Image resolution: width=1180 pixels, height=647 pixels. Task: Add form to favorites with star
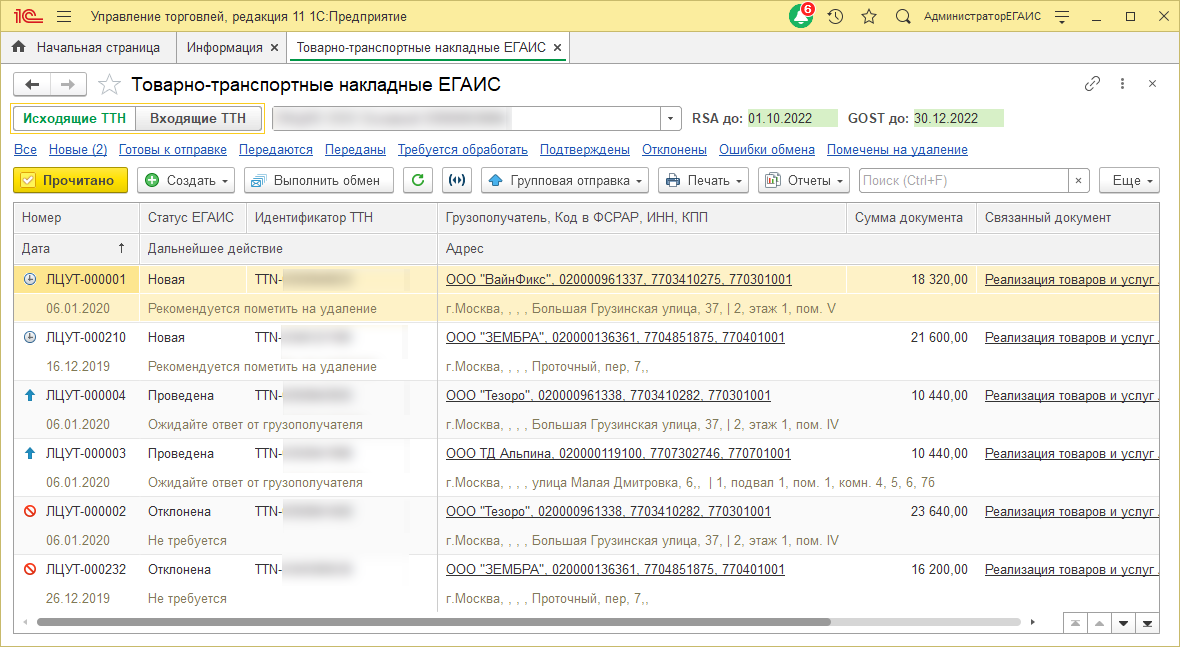[110, 85]
